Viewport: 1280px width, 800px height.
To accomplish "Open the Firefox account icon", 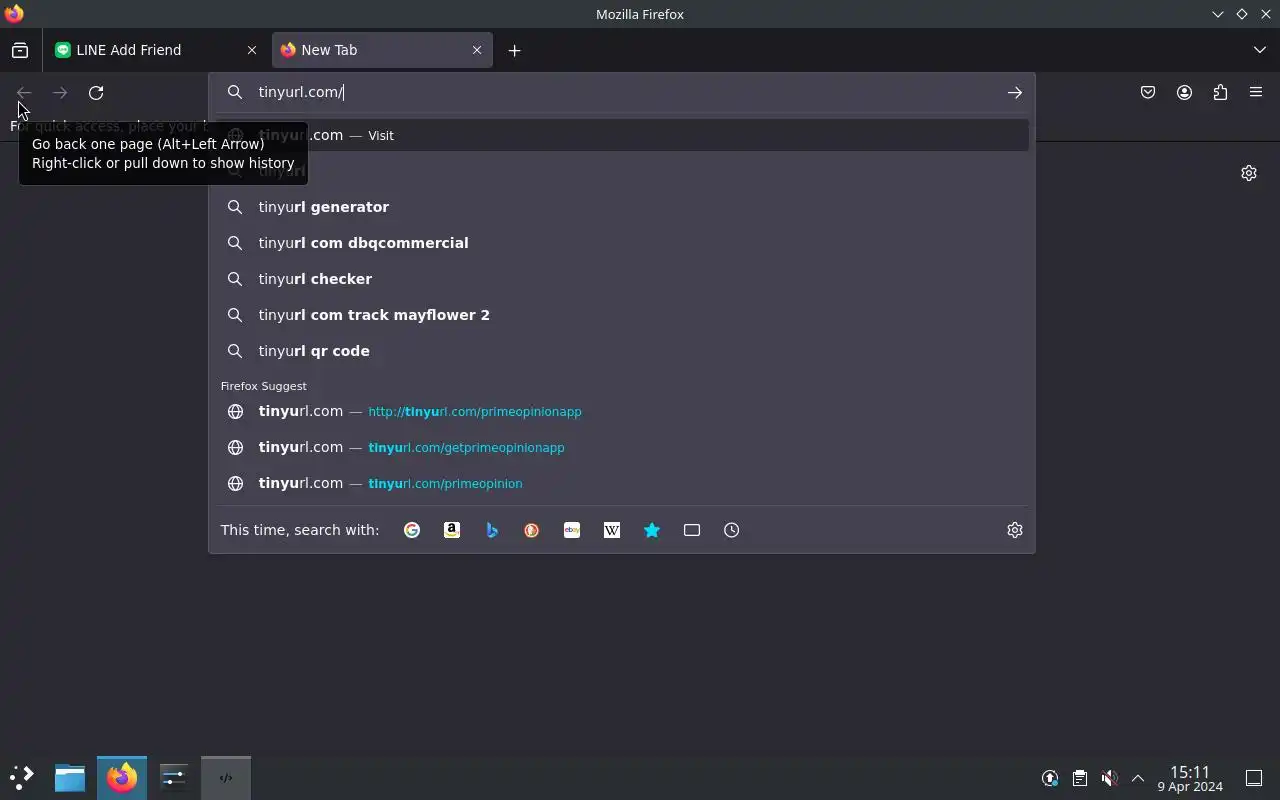I will point(1184,93).
